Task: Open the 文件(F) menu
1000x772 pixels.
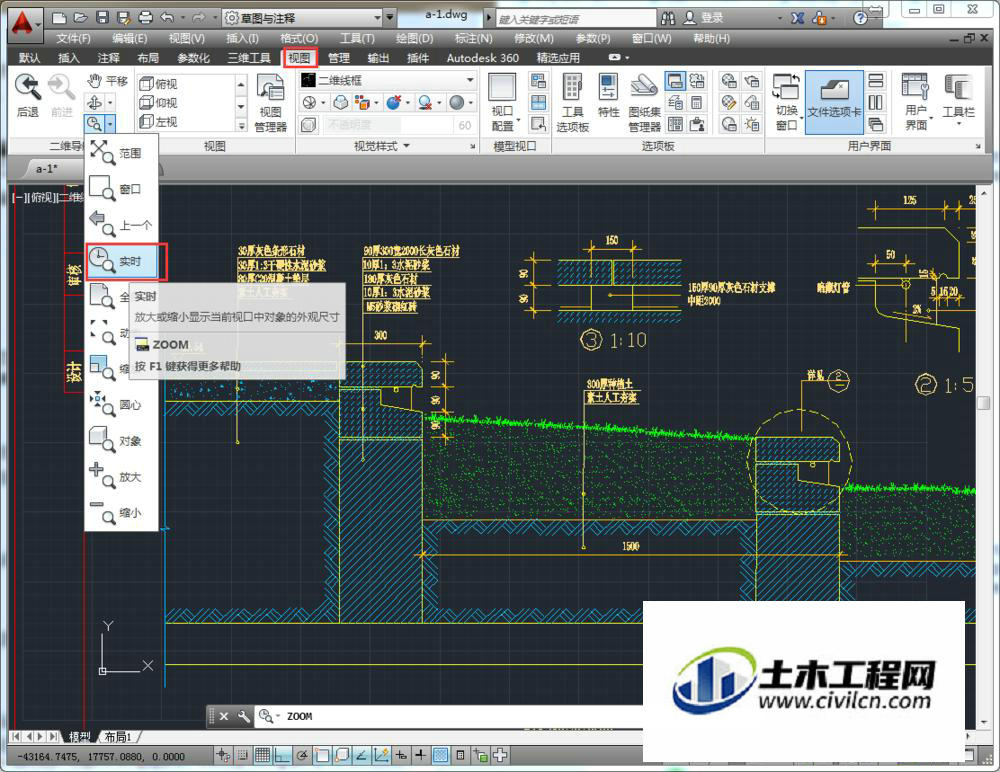Action: pos(73,38)
